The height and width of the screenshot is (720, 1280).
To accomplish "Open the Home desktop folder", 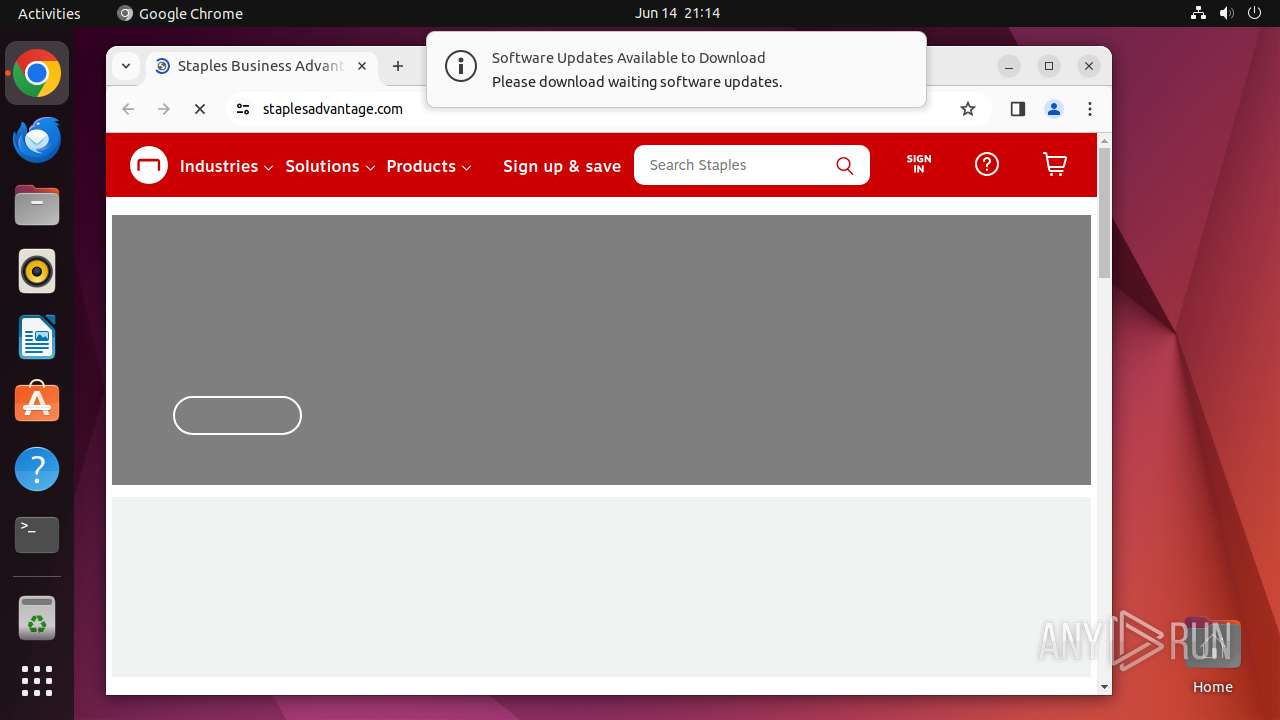I will 1212,655.
